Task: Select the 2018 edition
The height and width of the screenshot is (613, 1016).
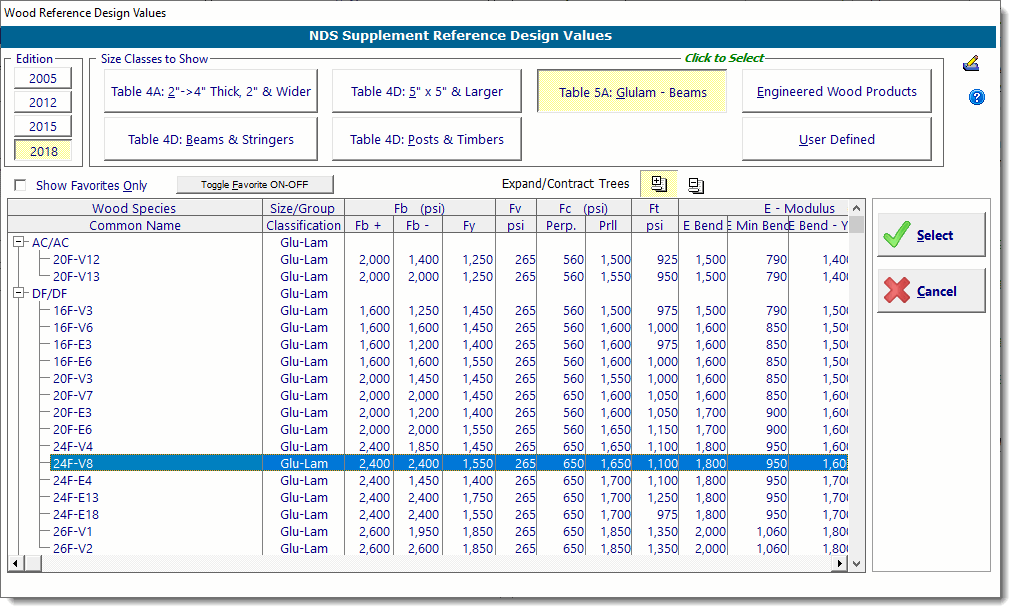Action: click(x=43, y=151)
